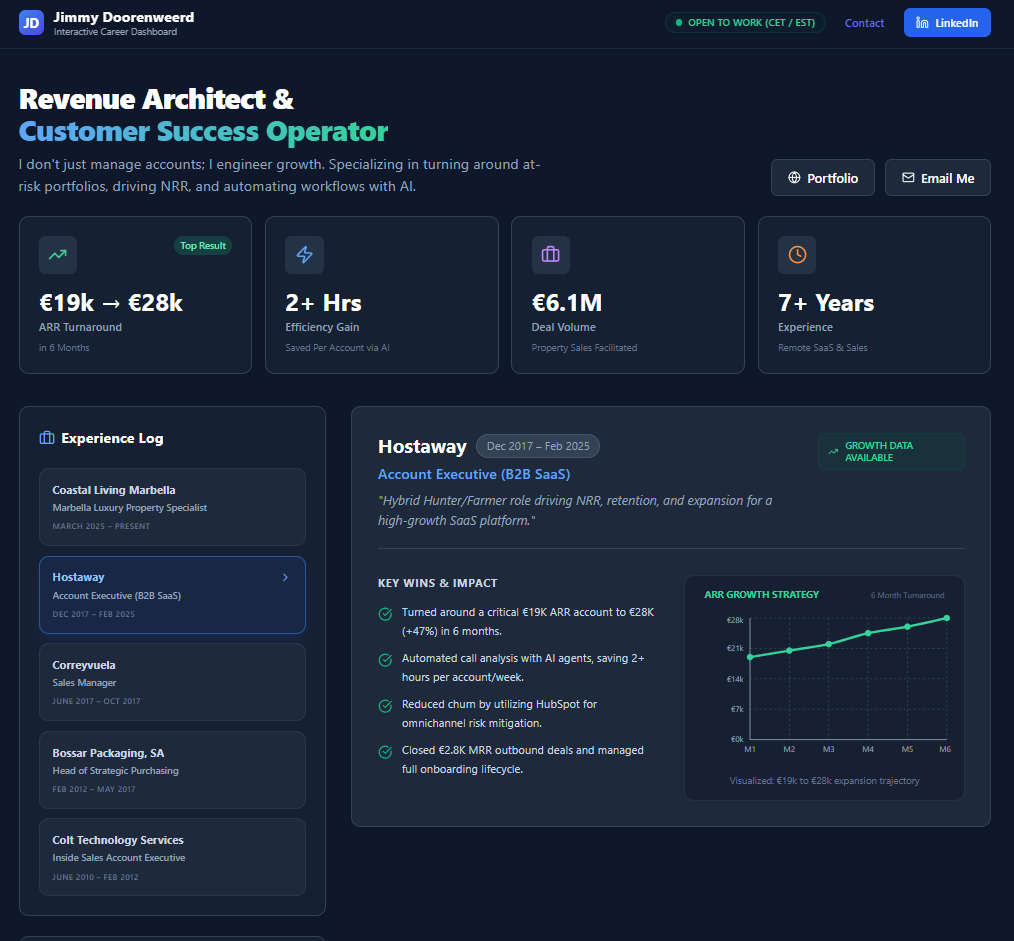Image resolution: width=1014 pixels, height=941 pixels.
Task: Click the lightning bolt Efficiency Gain icon
Action: pos(304,255)
